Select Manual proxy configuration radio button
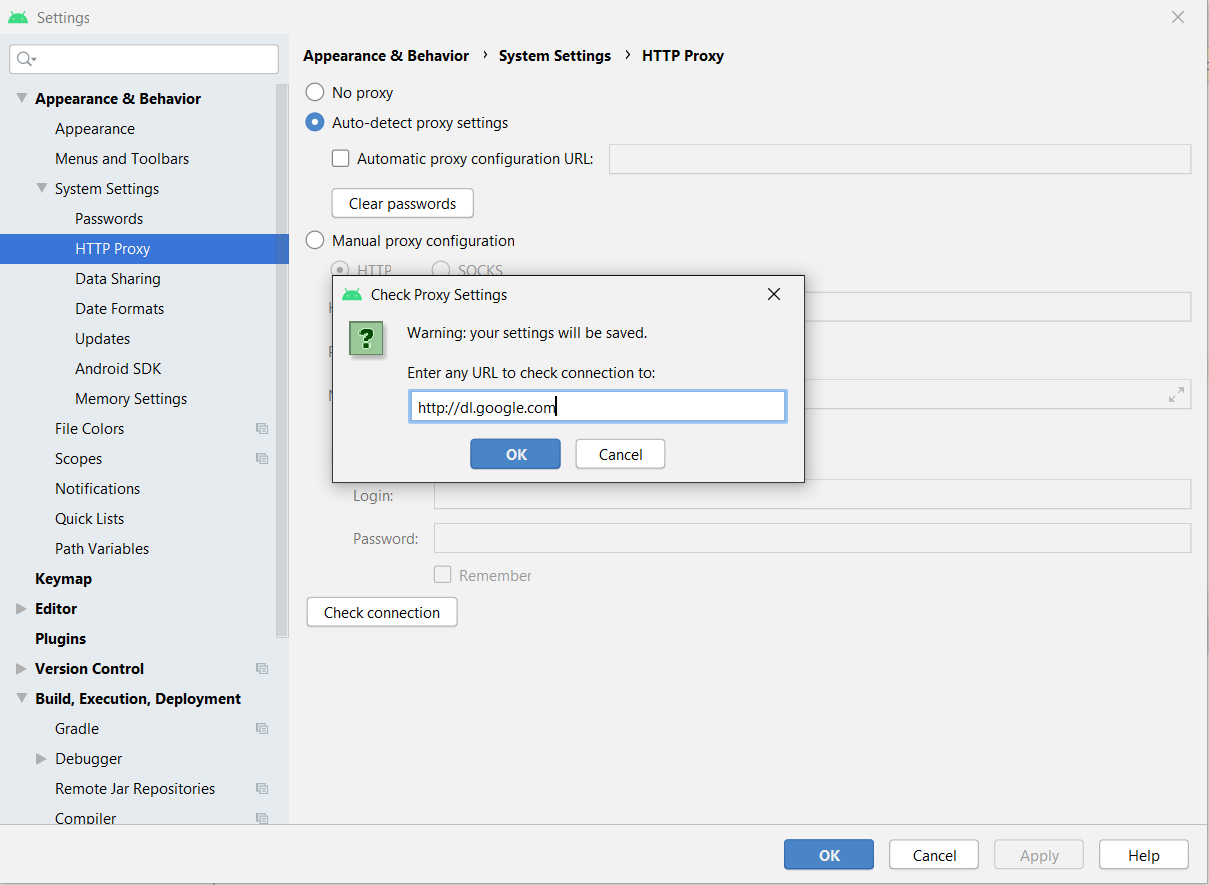Image resolution: width=1209 pixels, height=885 pixels. point(315,241)
